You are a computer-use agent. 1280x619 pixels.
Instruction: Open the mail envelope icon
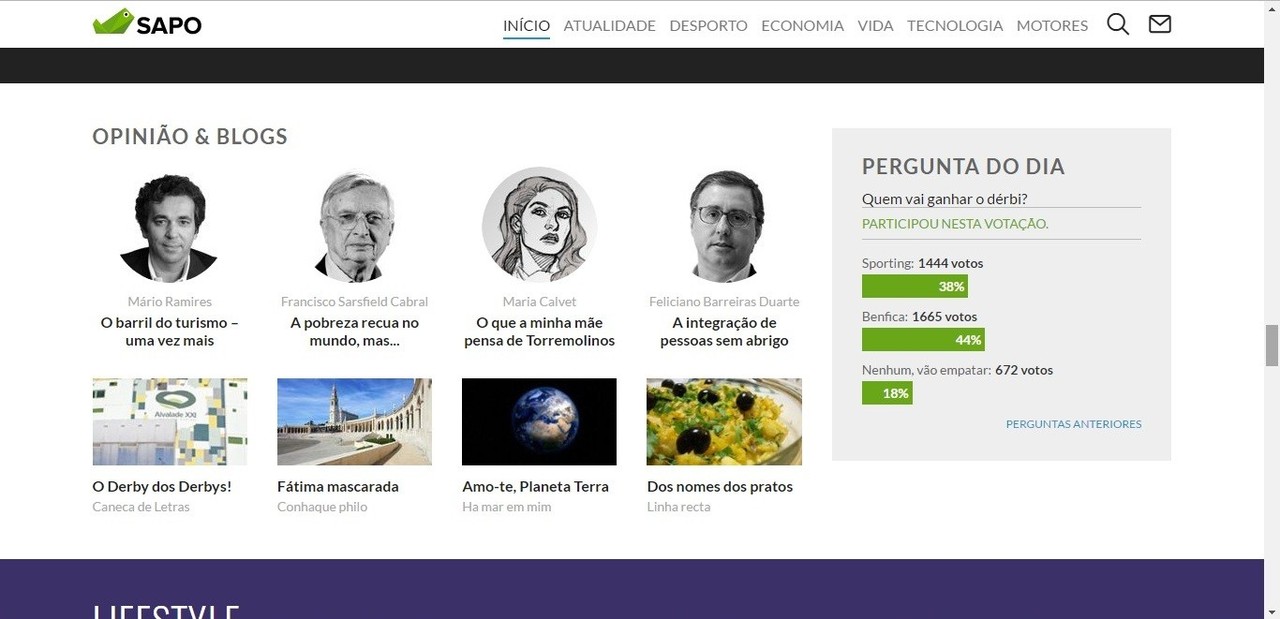(1159, 24)
